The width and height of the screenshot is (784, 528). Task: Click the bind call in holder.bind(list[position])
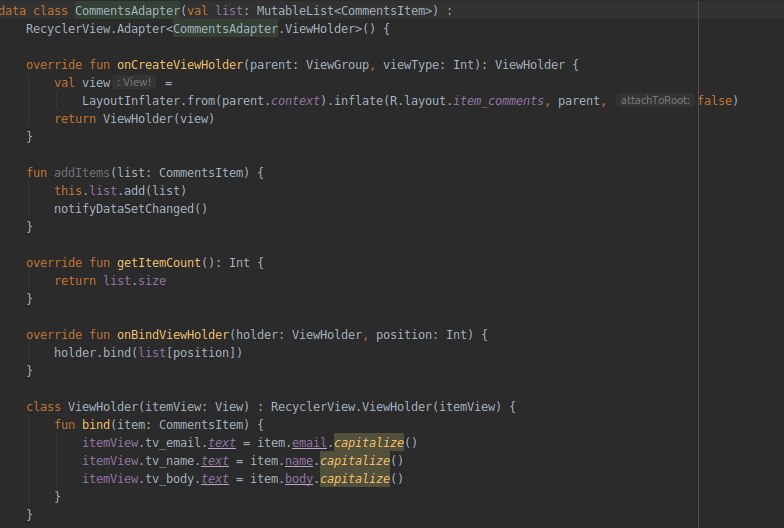116,352
